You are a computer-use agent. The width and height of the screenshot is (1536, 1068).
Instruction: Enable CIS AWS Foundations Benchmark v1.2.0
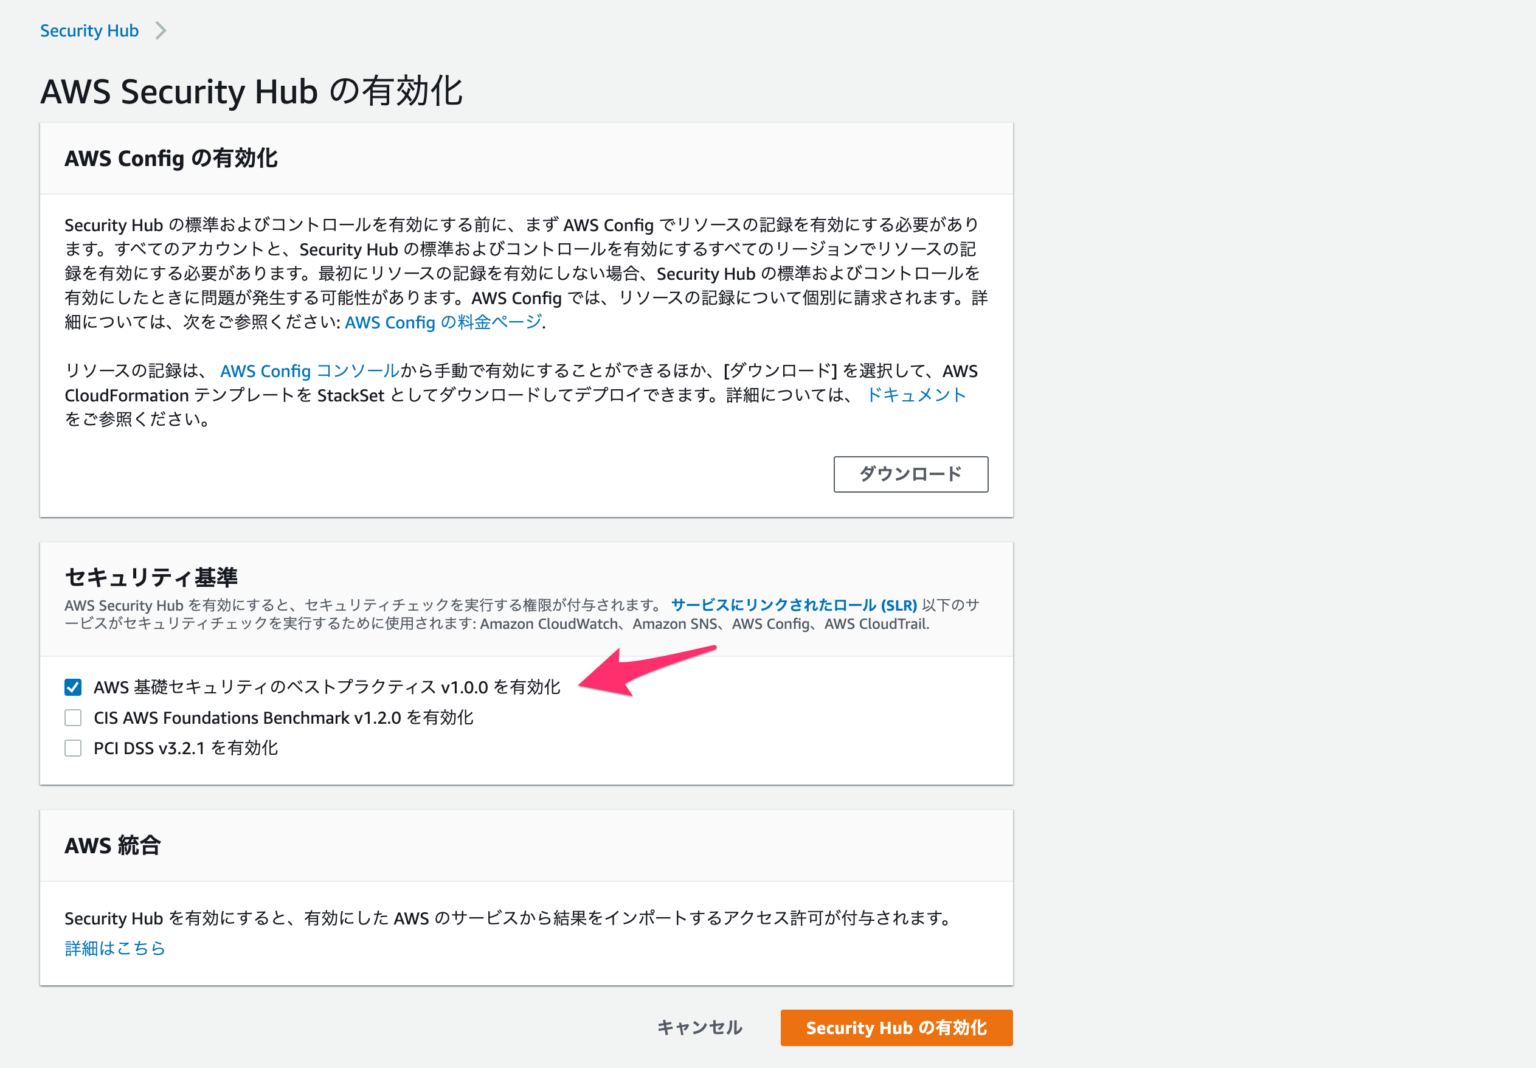[72, 717]
